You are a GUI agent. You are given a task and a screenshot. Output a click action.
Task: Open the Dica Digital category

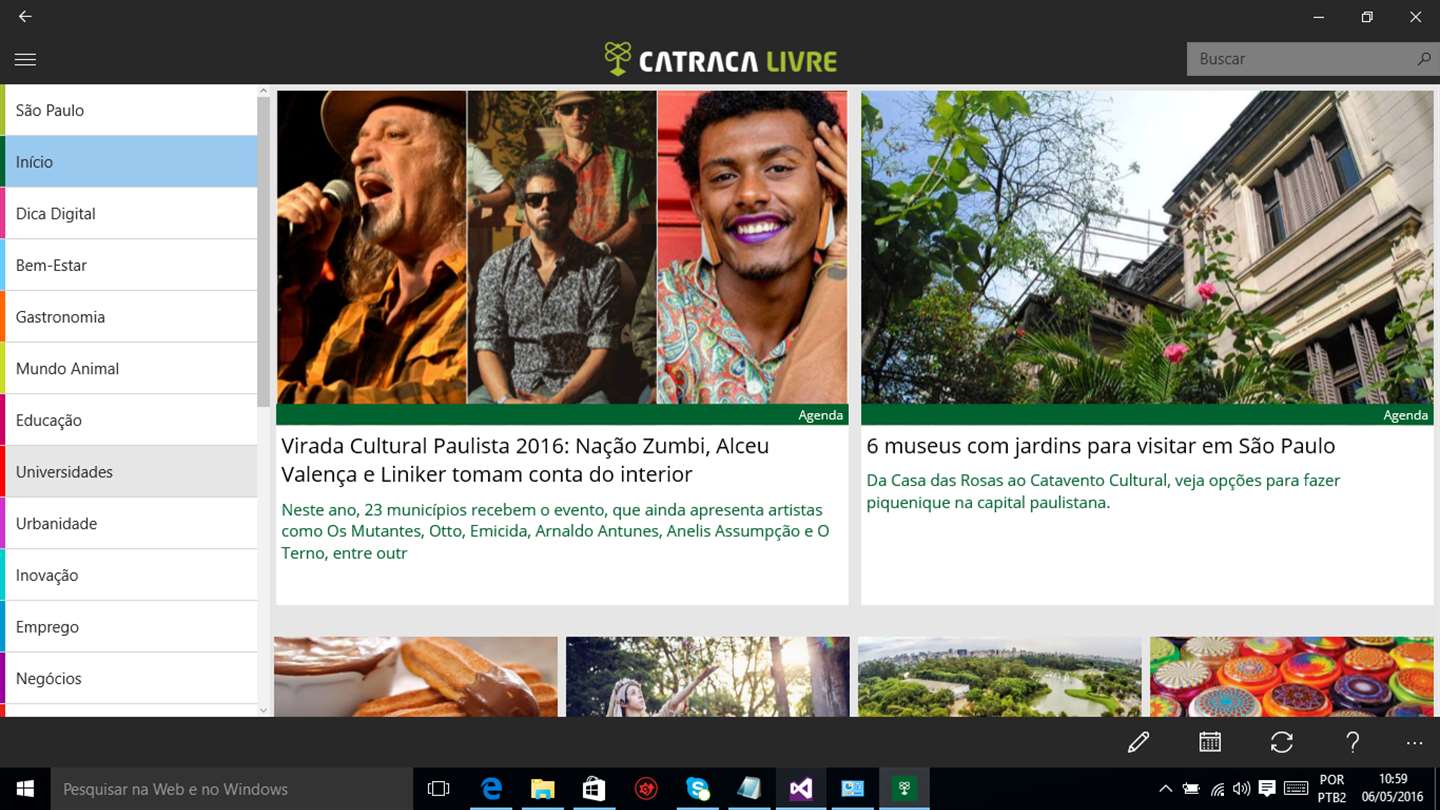[129, 213]
